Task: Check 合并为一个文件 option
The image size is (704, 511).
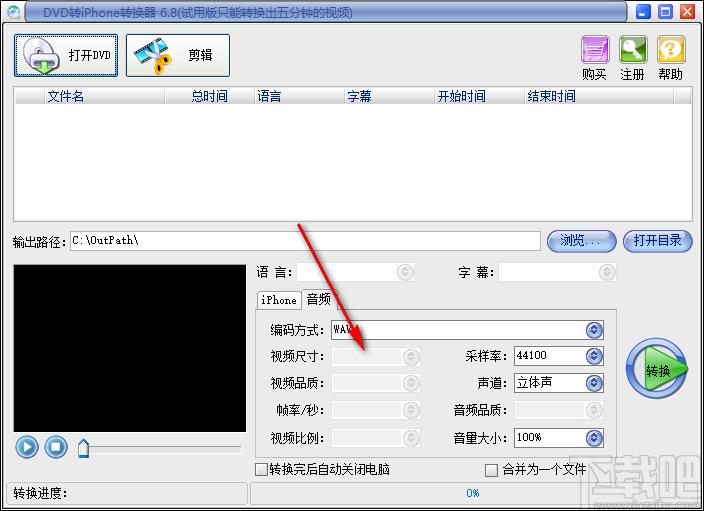Action: pos(491,470)
